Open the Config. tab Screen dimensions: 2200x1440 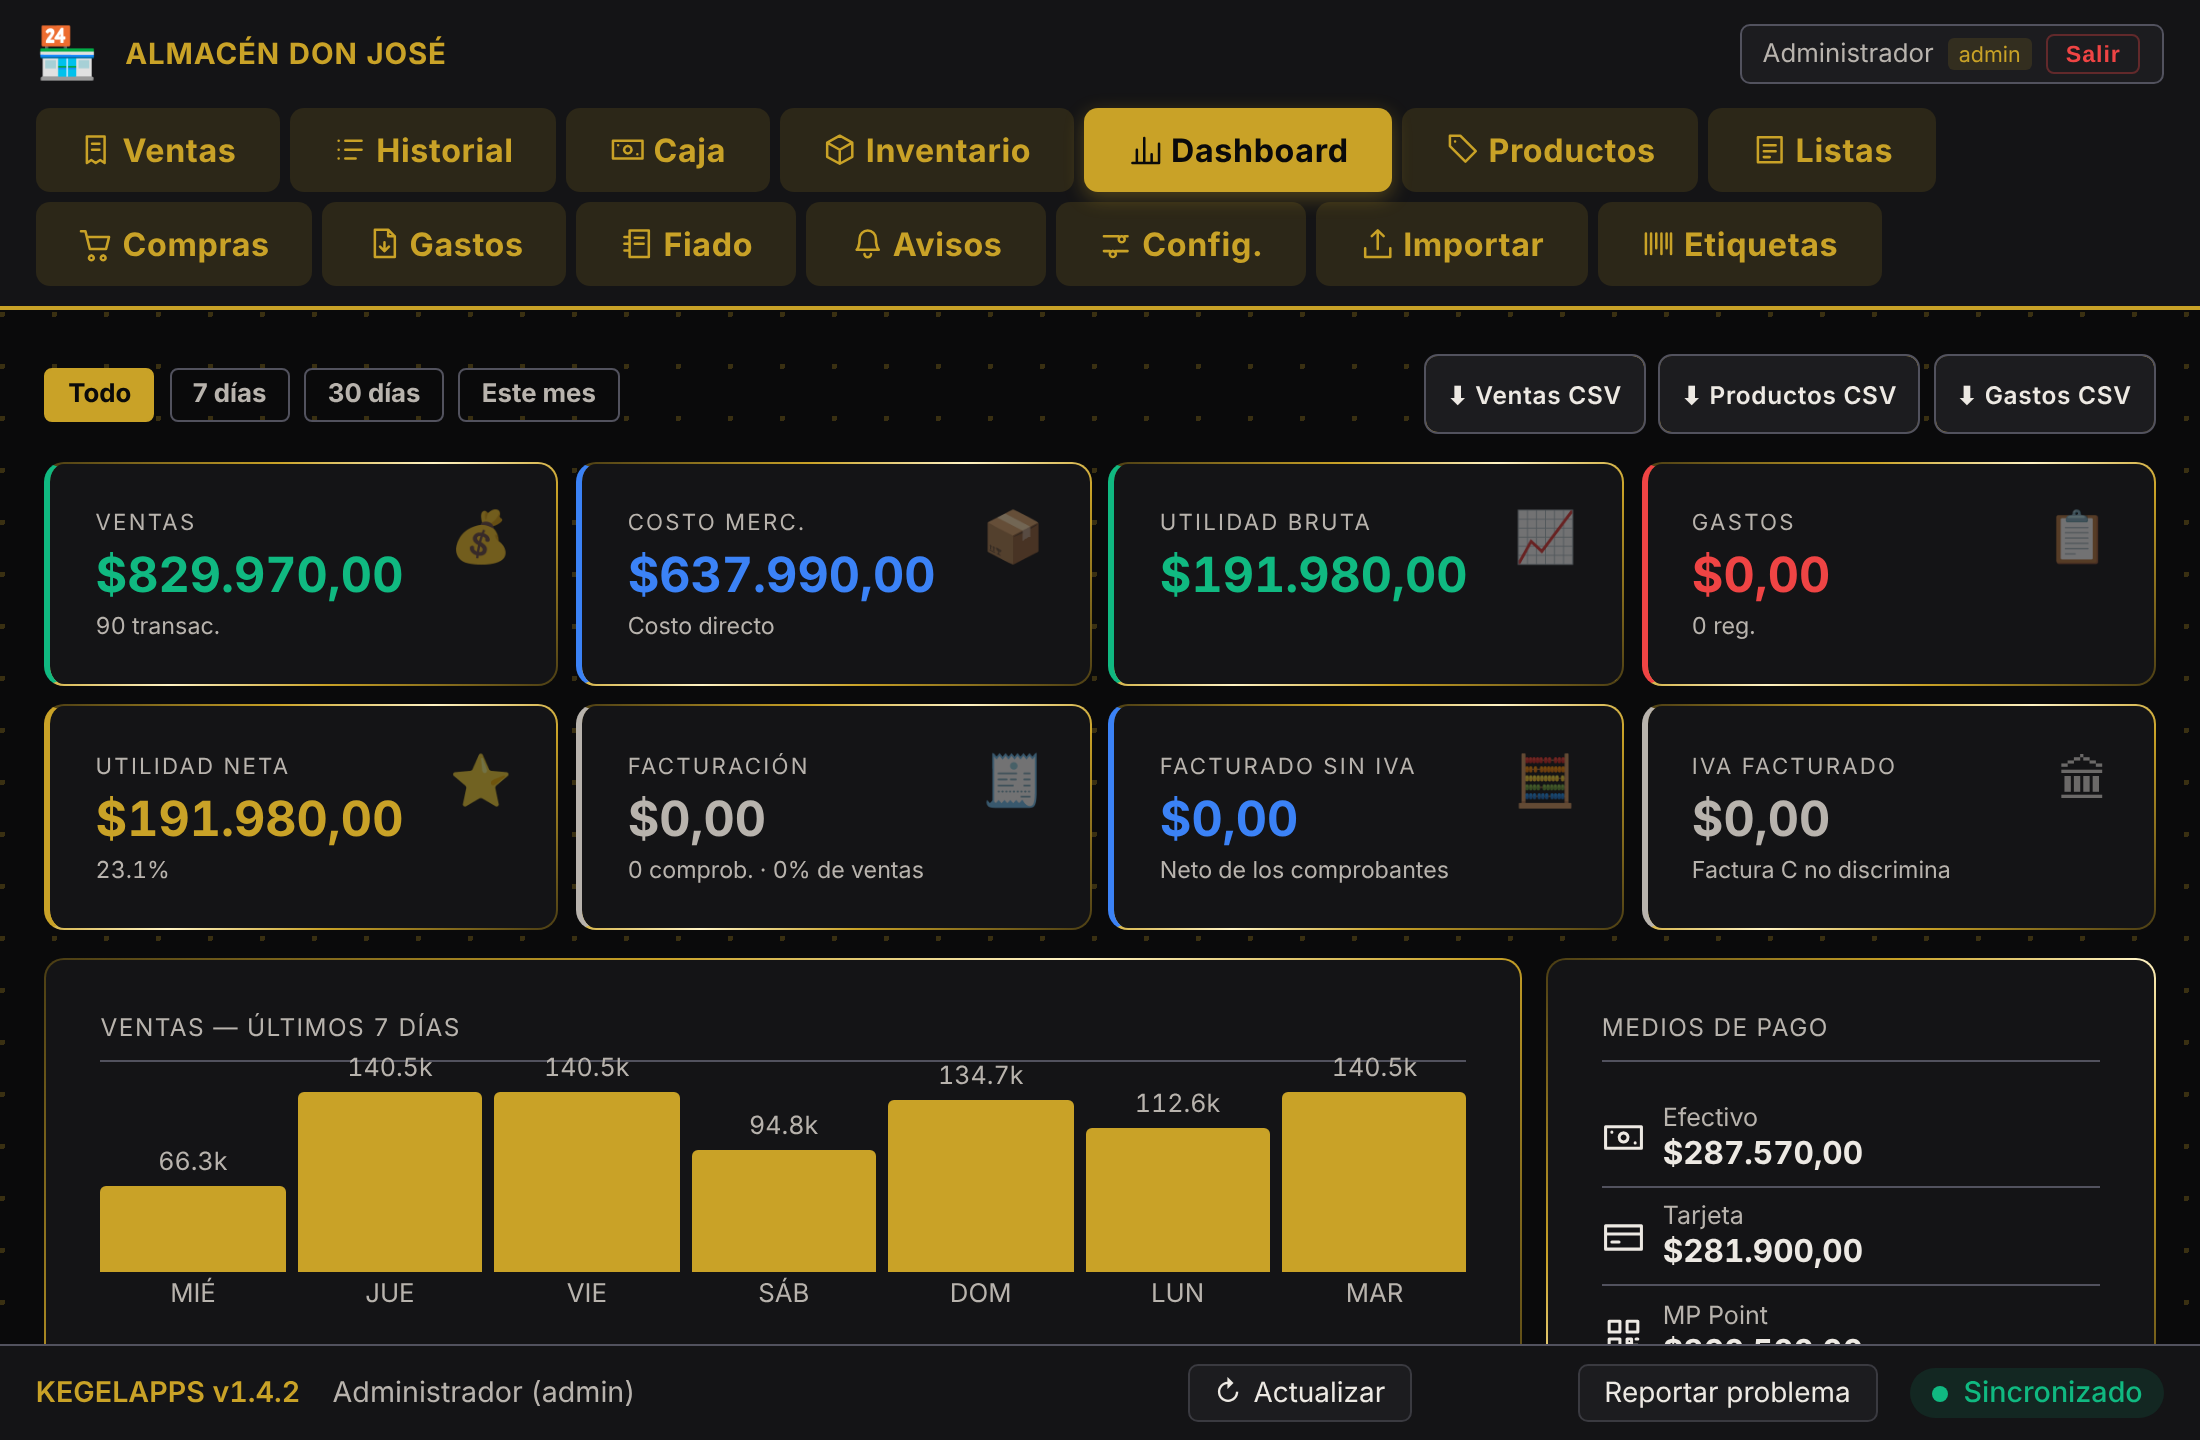click(1181, 244)
